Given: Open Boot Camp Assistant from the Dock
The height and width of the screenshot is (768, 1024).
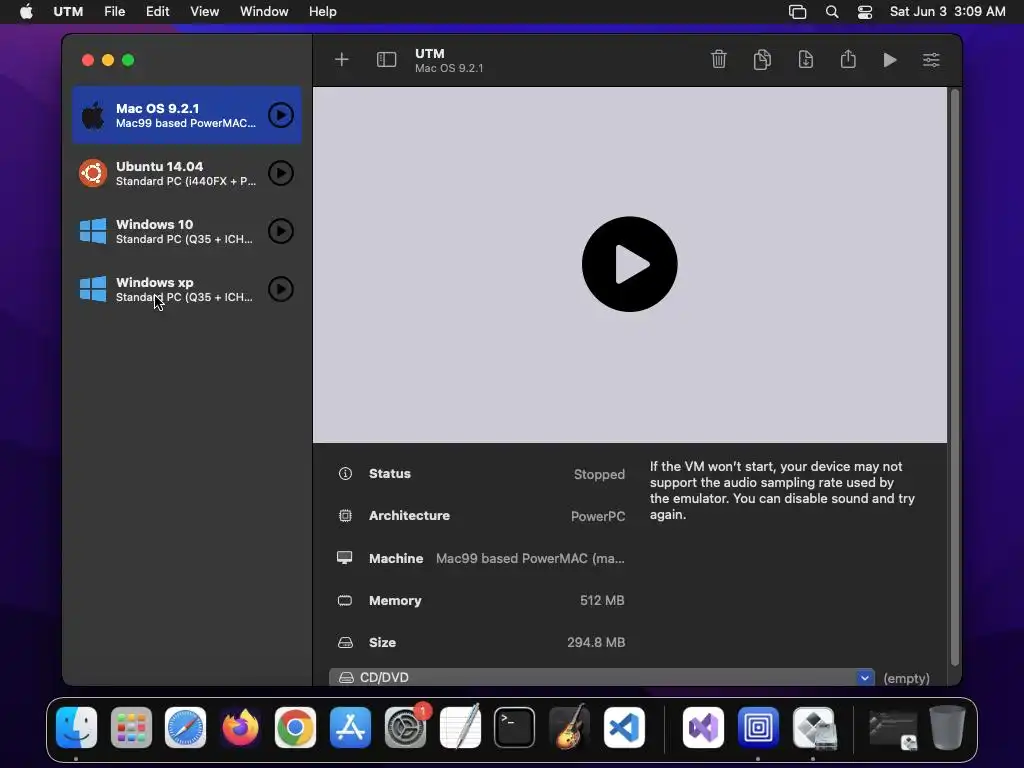Looking at the screenshot, I should [x=814, y=727].
